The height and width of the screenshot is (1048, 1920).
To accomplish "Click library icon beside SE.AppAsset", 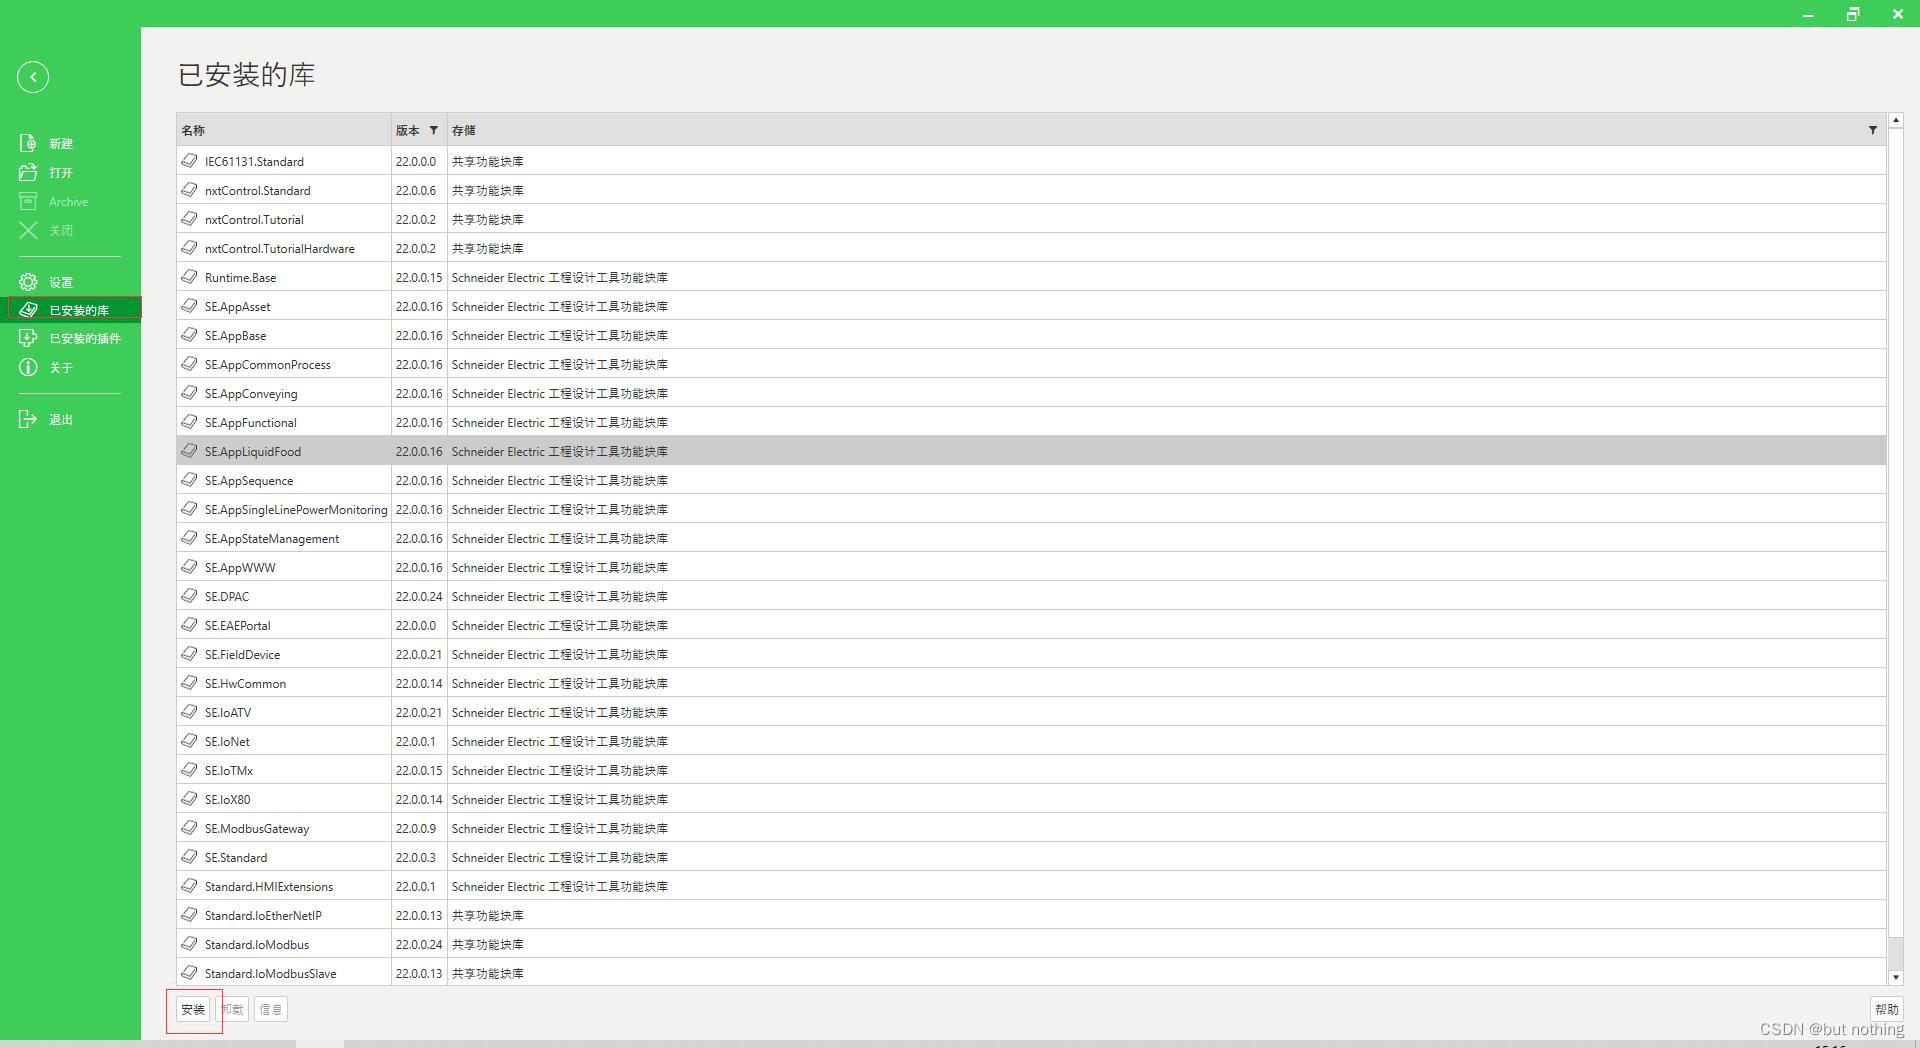I will pyautogui.click(x=189, y=305).
